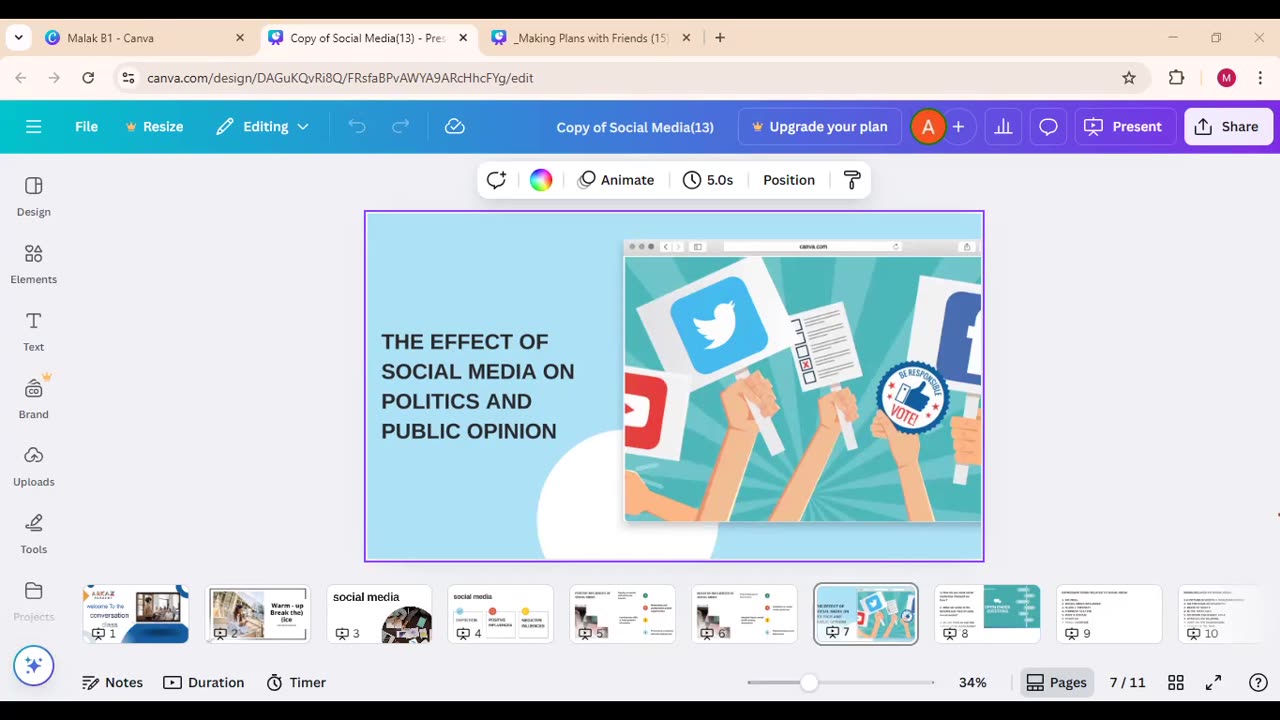Open the Present options button
This screenshot has height=720, width=1280.
(x=1125, y=127)
